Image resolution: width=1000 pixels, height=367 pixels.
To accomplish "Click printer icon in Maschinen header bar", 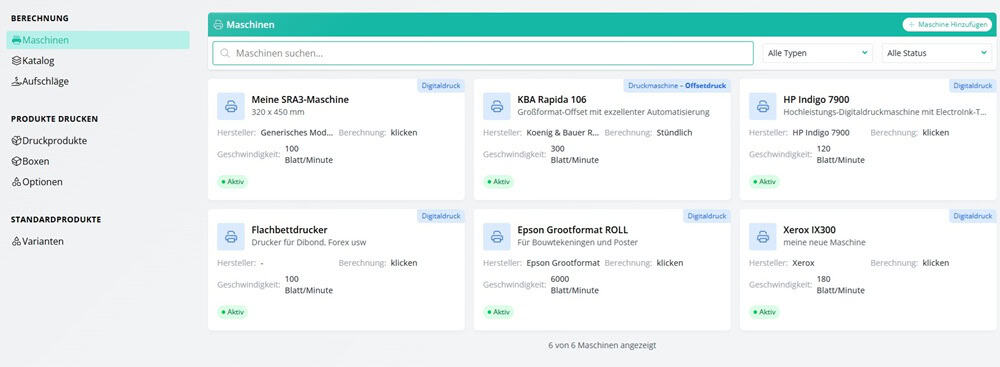I will (x=219, y=25).
